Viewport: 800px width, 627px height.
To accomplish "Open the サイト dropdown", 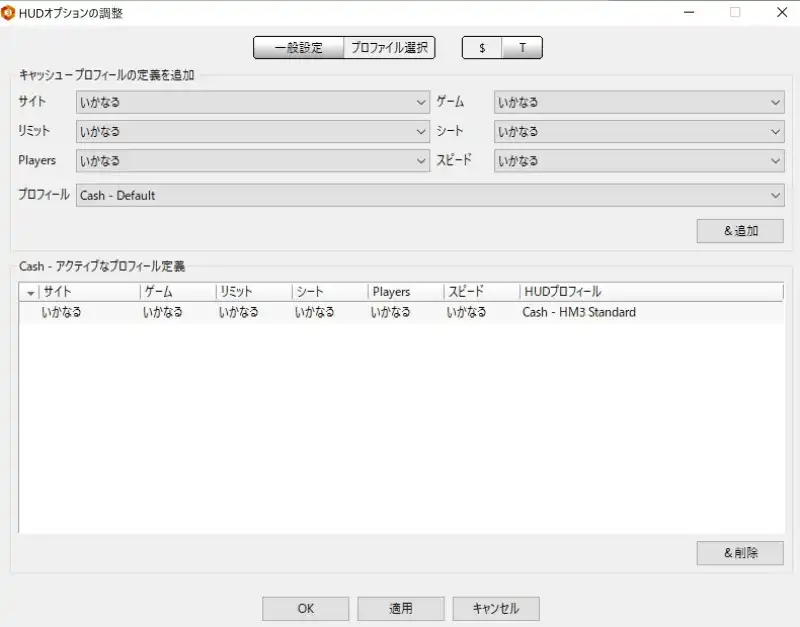I will pyautogui.click(x=253, y=102).
